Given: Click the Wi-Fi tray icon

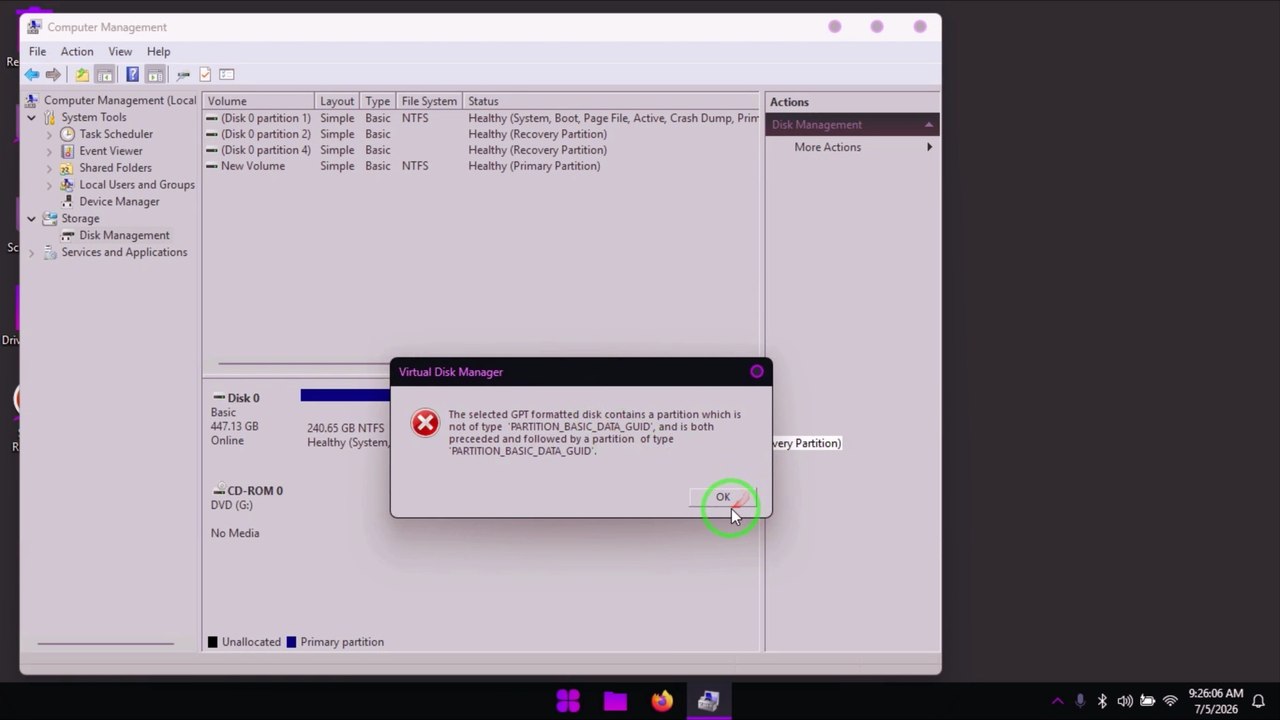Looking at the screenshot, I should pyautogui.click(x=1170, y=701).
